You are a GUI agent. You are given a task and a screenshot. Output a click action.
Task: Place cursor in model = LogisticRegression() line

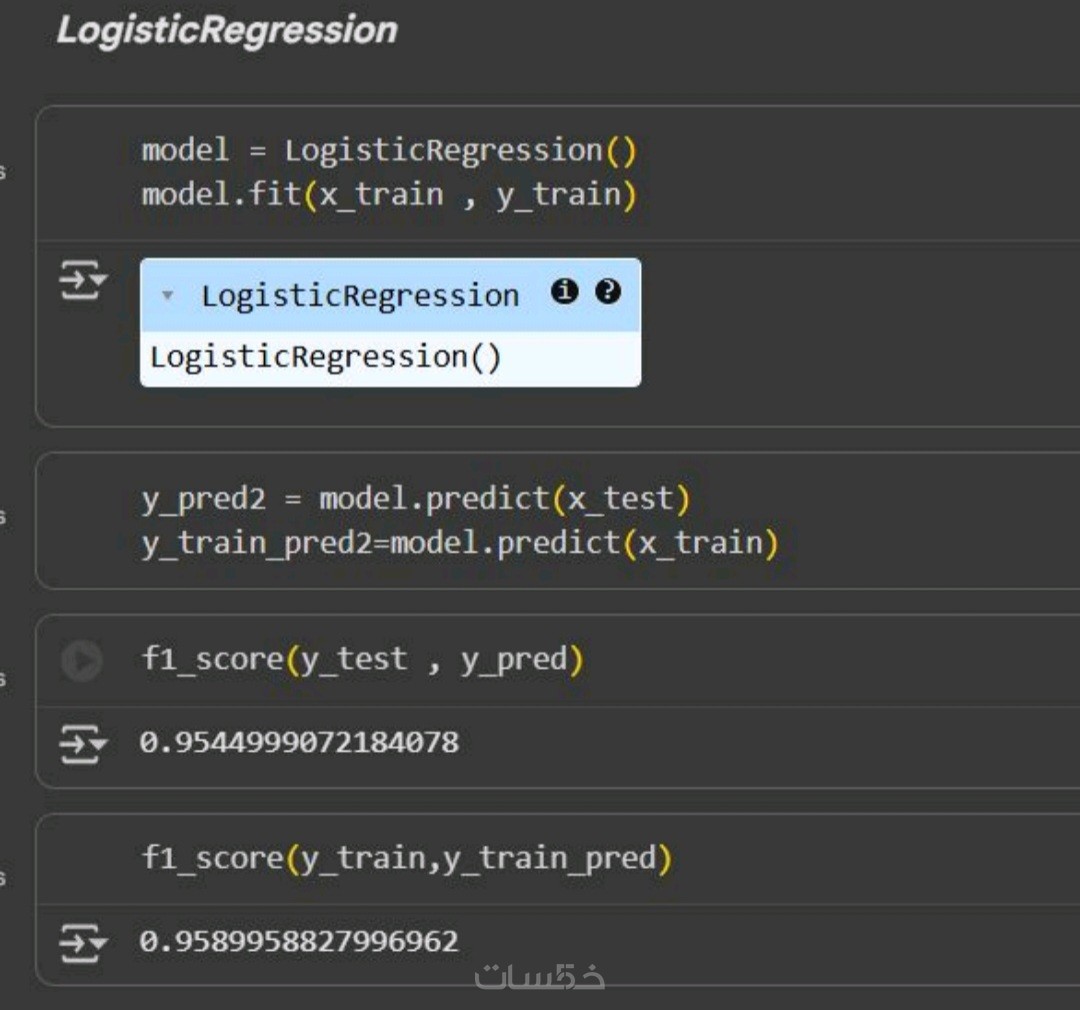tap(389, 151)
